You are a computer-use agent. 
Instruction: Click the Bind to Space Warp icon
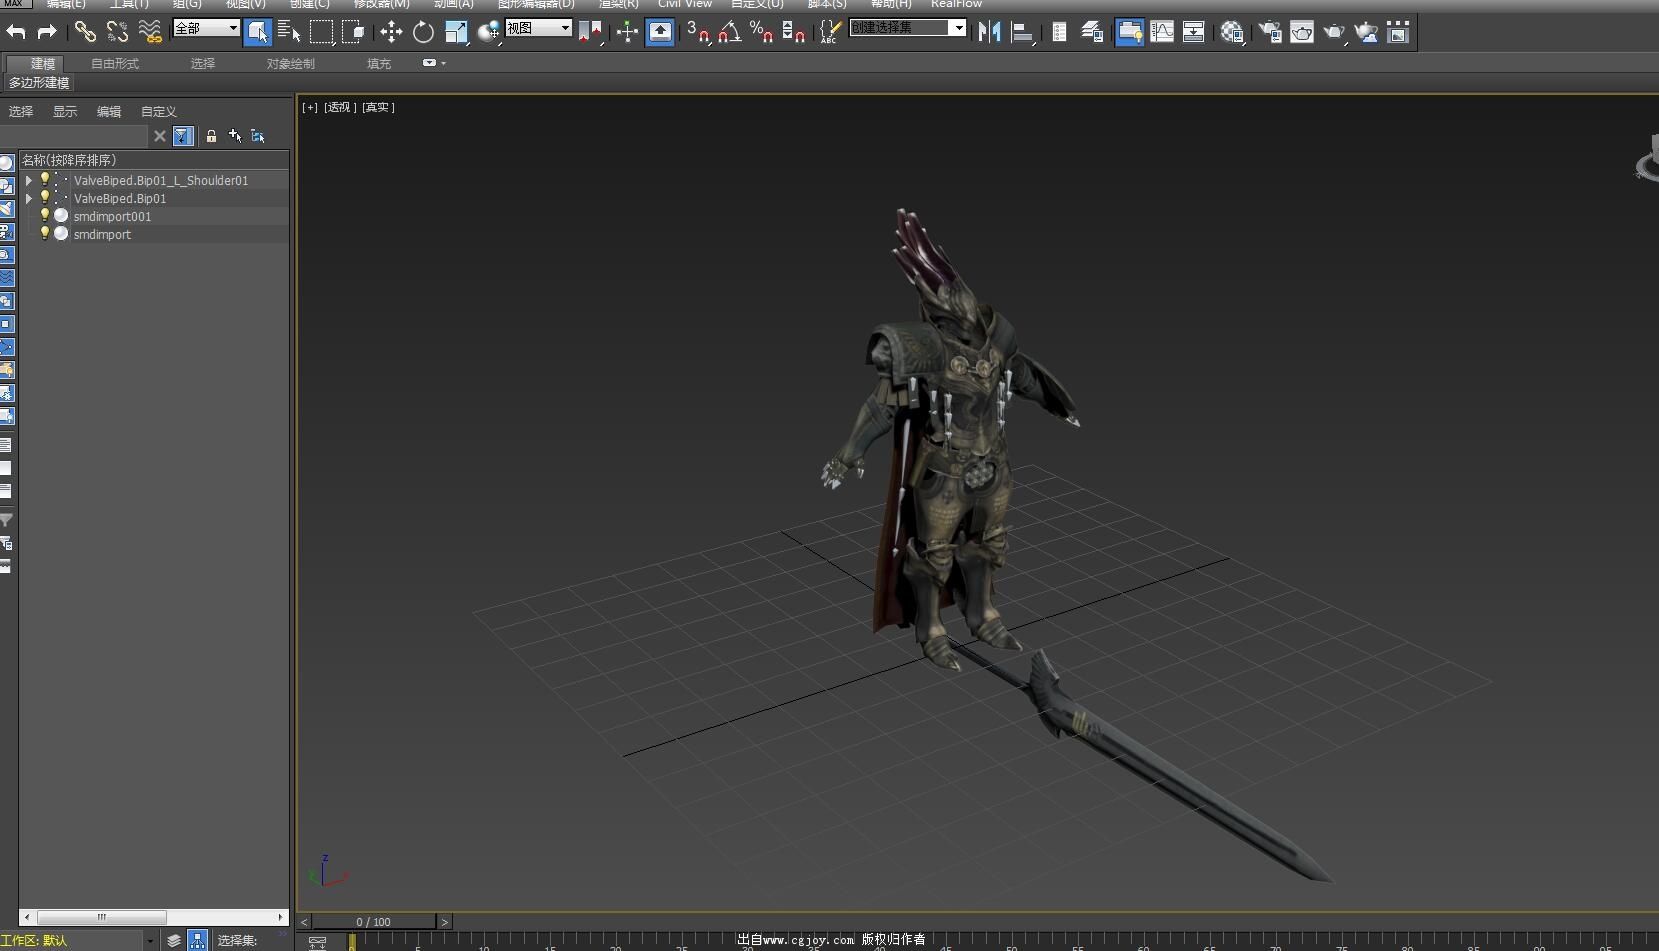point(150,32)
